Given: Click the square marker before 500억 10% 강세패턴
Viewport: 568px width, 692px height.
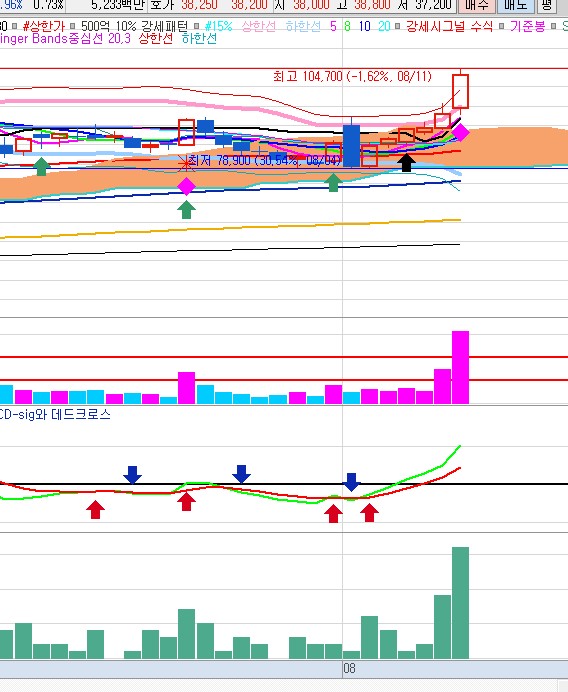Looking at the screenshot, I should 73,26.
